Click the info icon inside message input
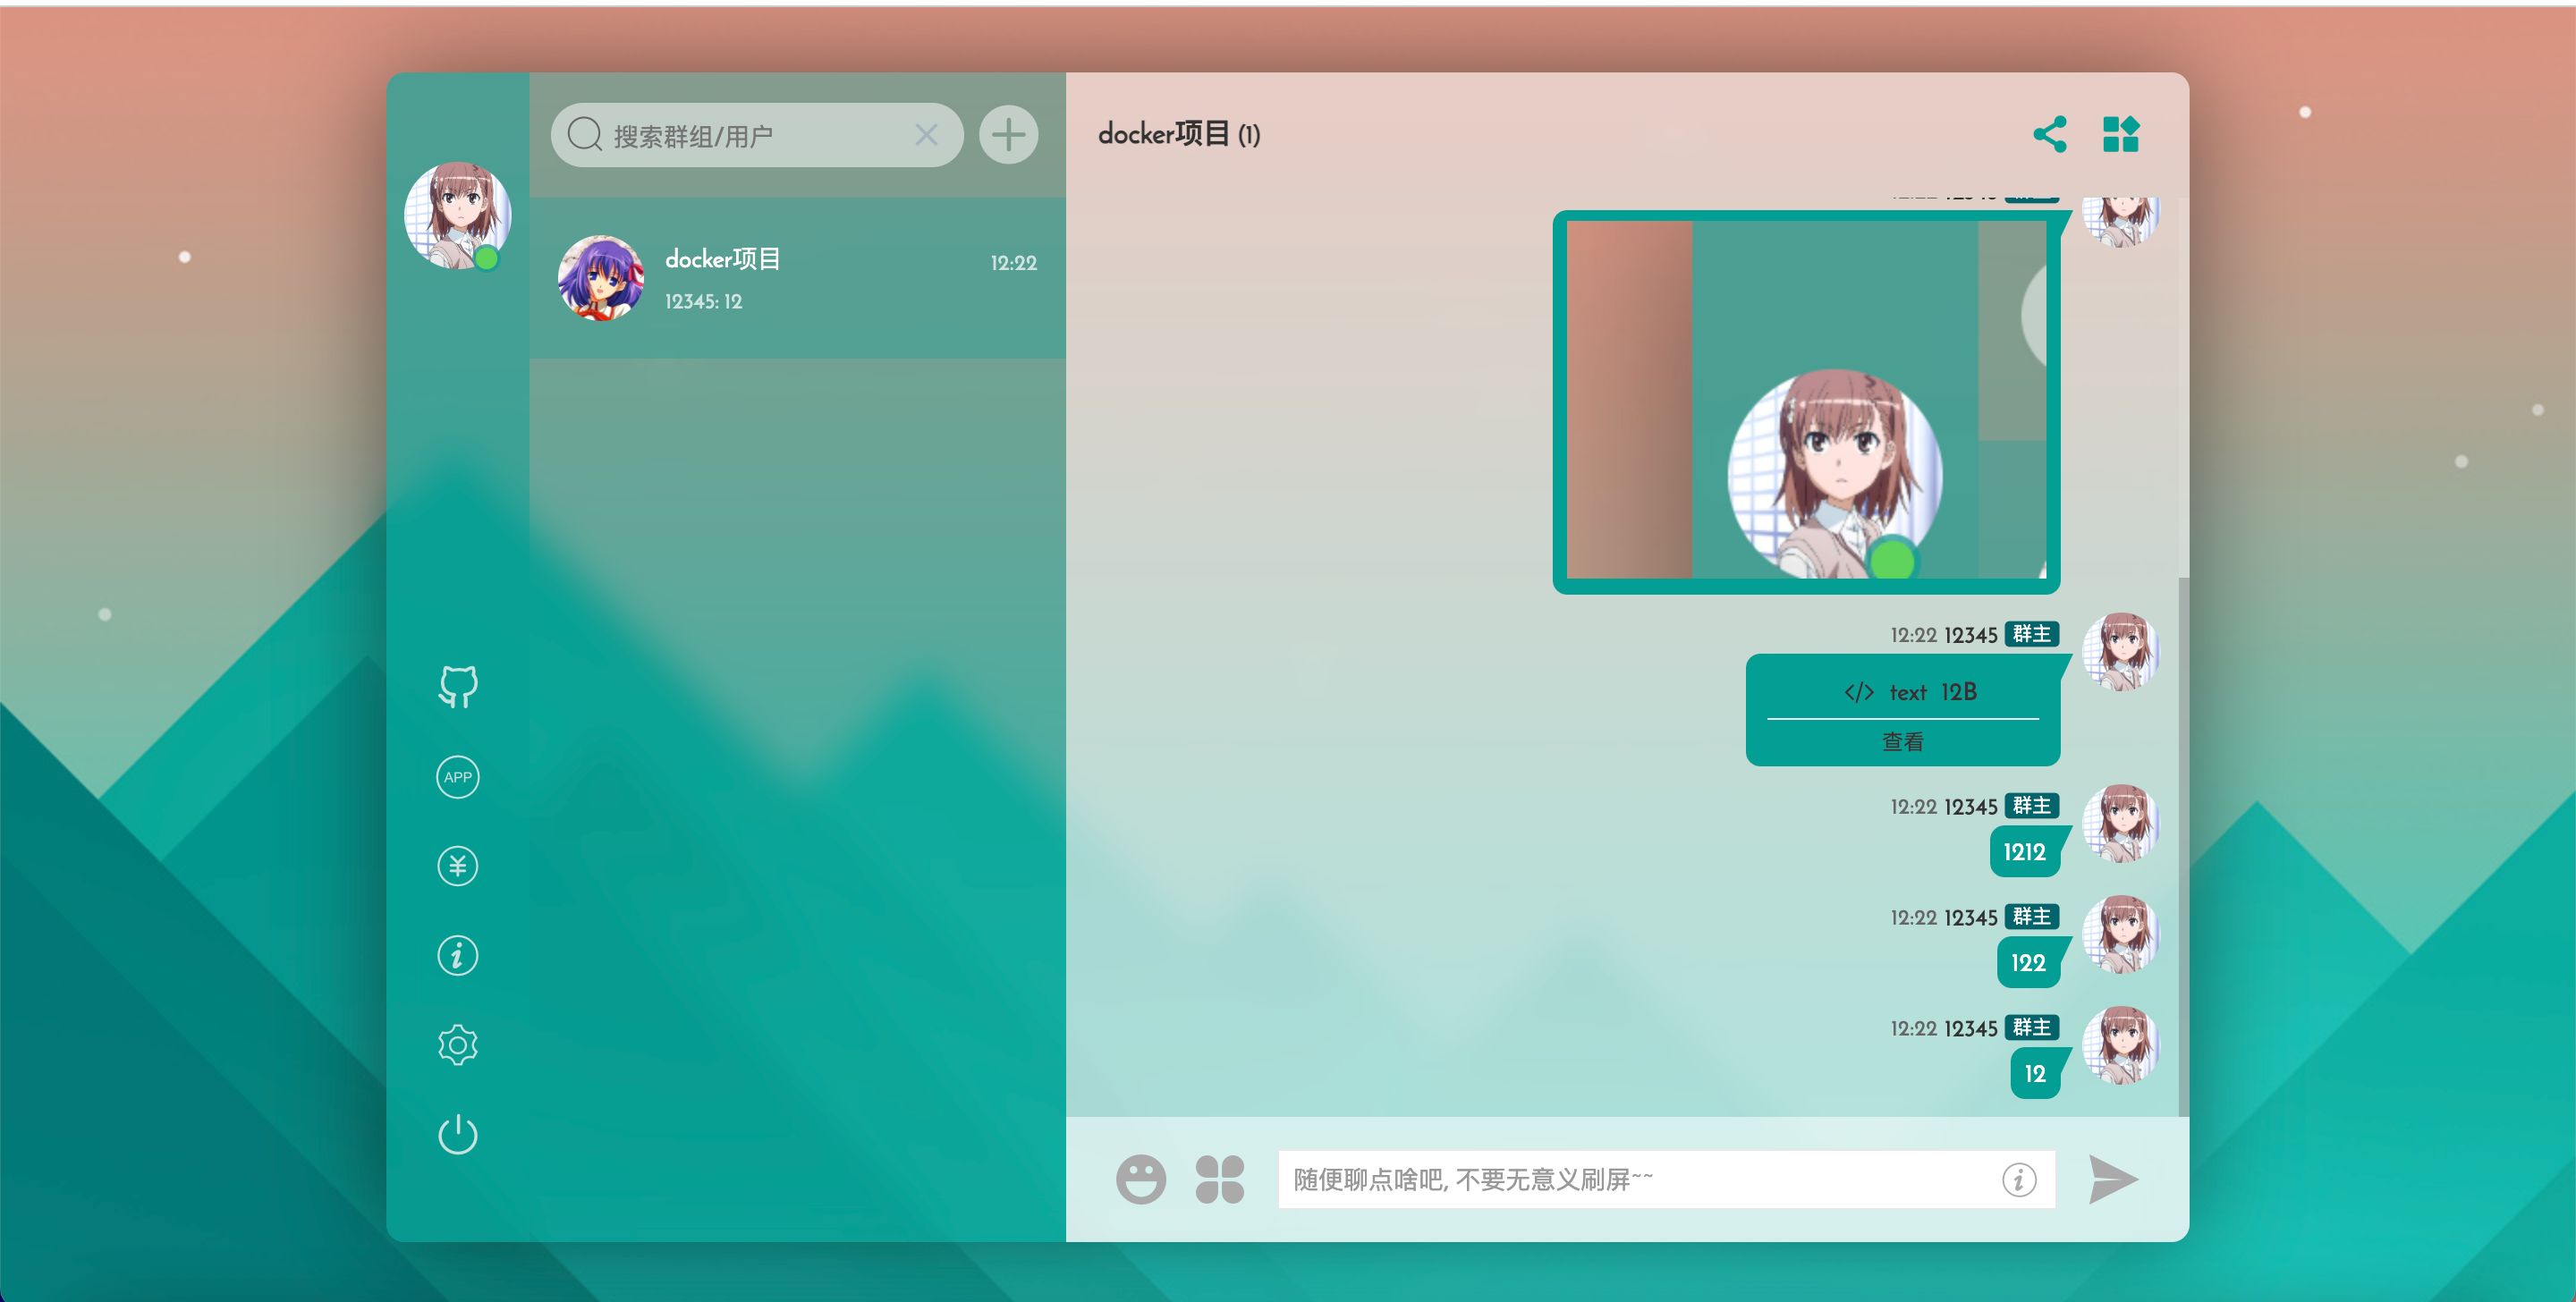This screenshot has width=2576, height=1302. click(2019, 1180)
